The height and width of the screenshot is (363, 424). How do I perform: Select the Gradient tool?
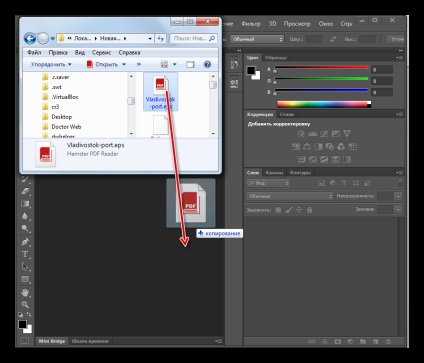[25, 204]
